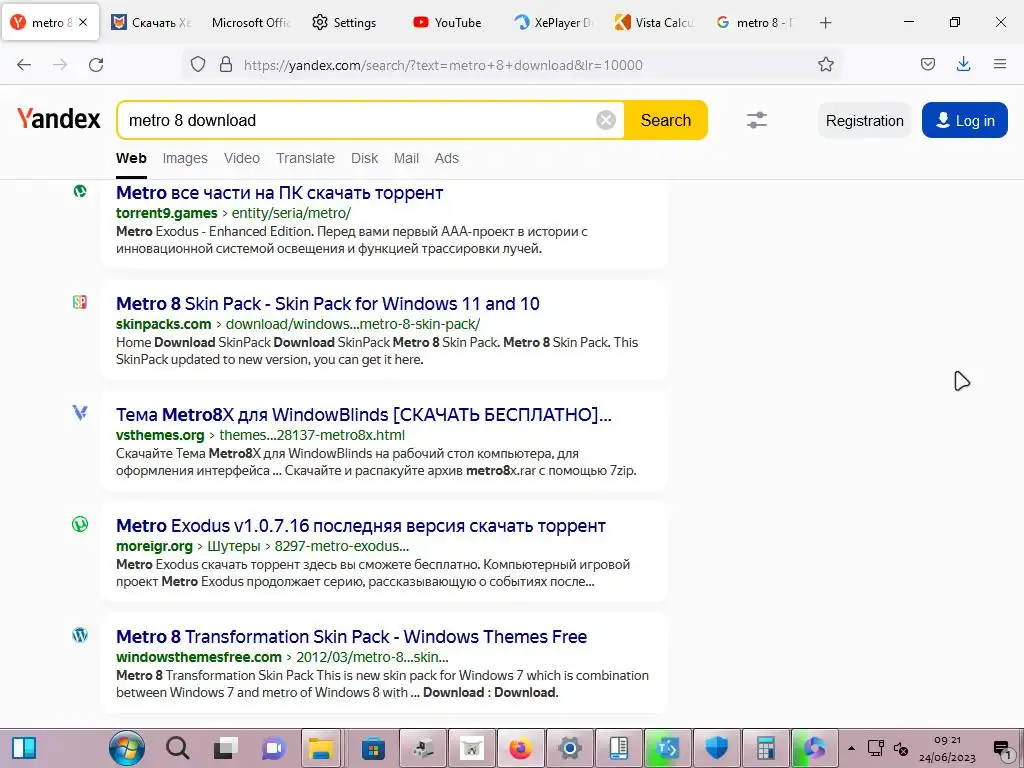Open the Settings gear in the taskbar
The height and width of the screenshot is (768, 1024).
569,748
